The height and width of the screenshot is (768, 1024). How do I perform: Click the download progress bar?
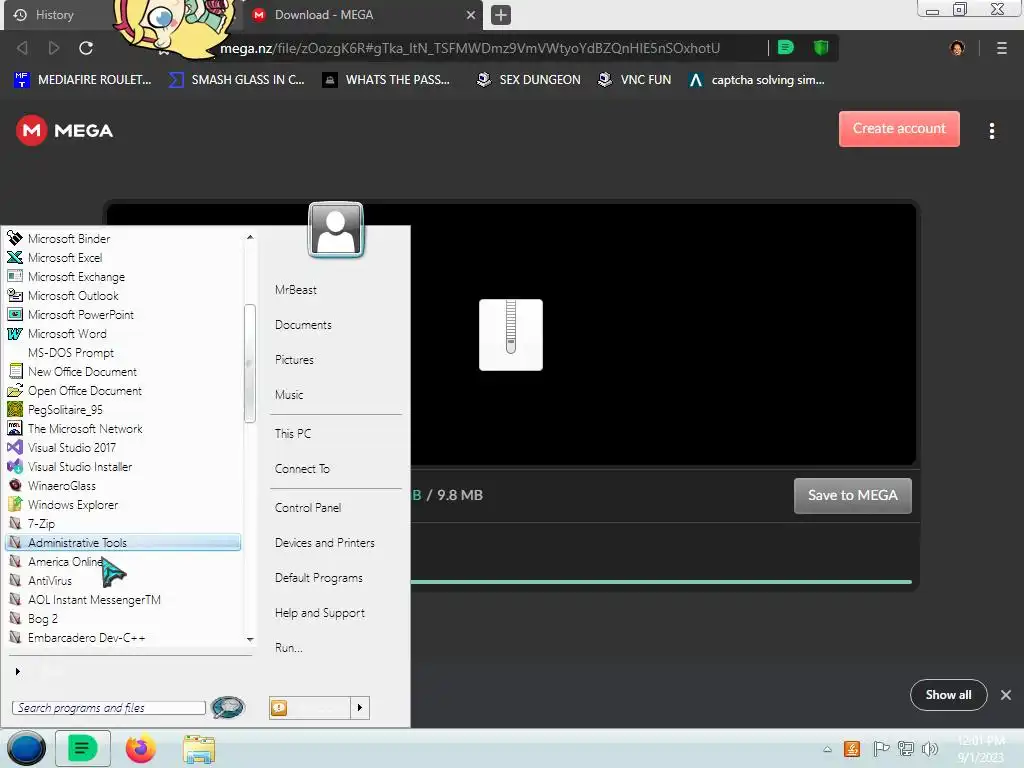coord(661,581)
